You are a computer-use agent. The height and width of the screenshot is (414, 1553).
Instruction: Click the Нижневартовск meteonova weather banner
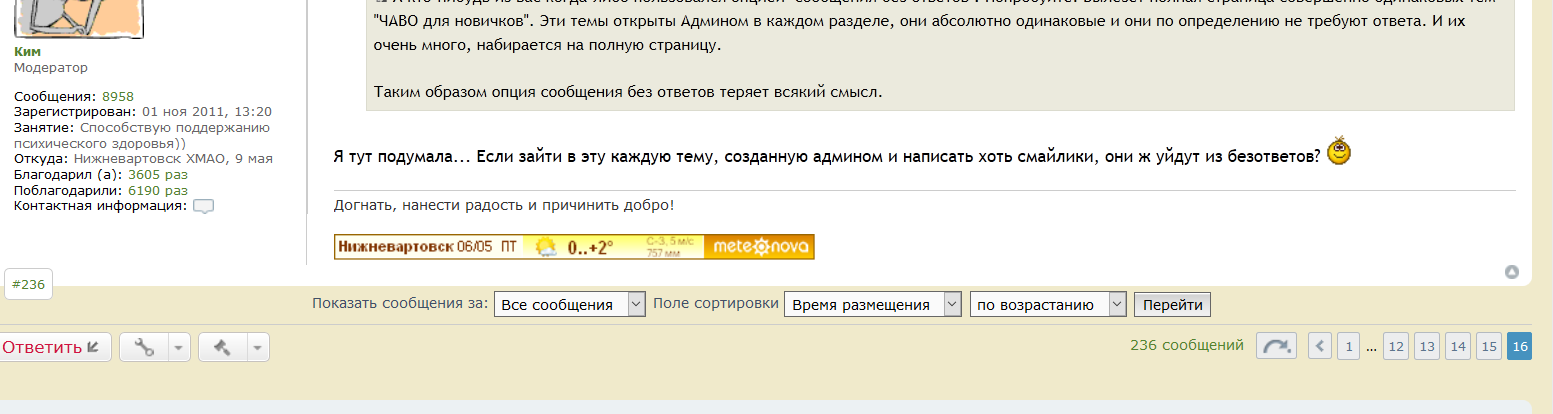coord(573,246)
